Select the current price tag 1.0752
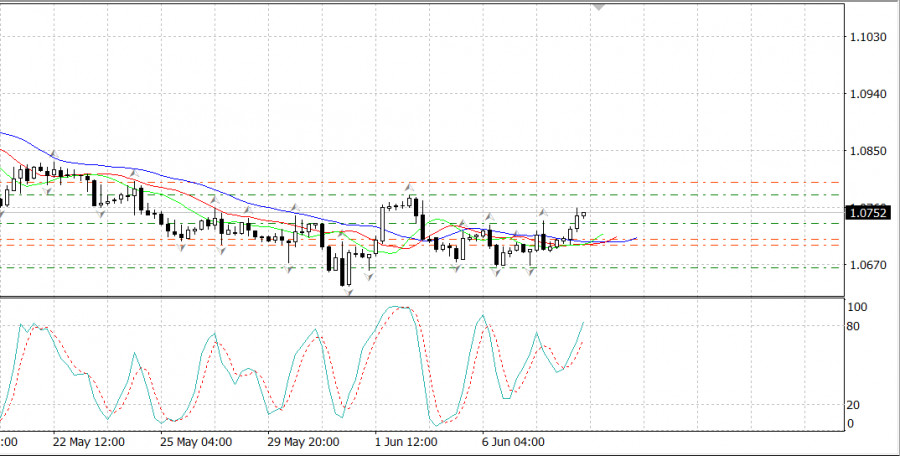This screenshot has height=456, width=900. [866, 212]
